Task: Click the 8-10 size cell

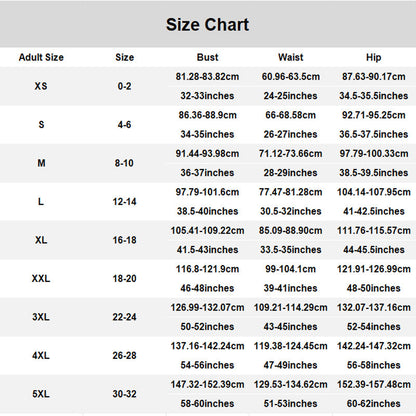Action: point(124,163)
